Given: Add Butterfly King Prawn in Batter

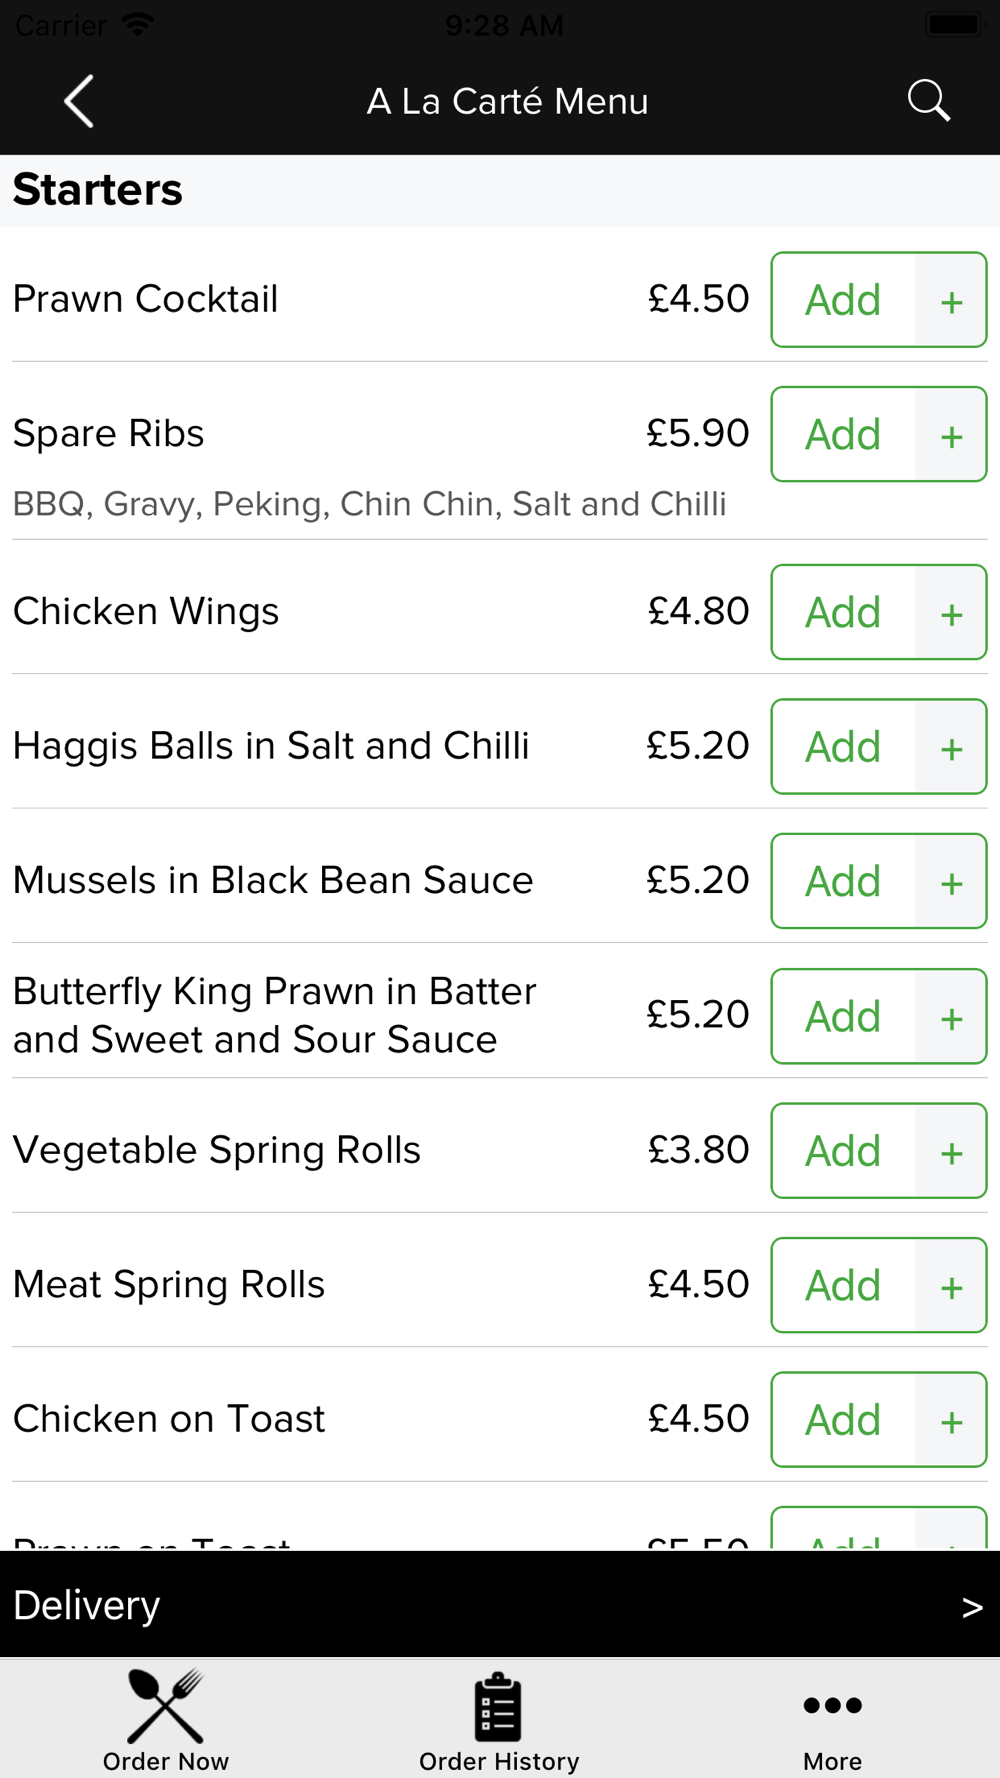Looking at the screenshot, I should tap(843, 1016).
